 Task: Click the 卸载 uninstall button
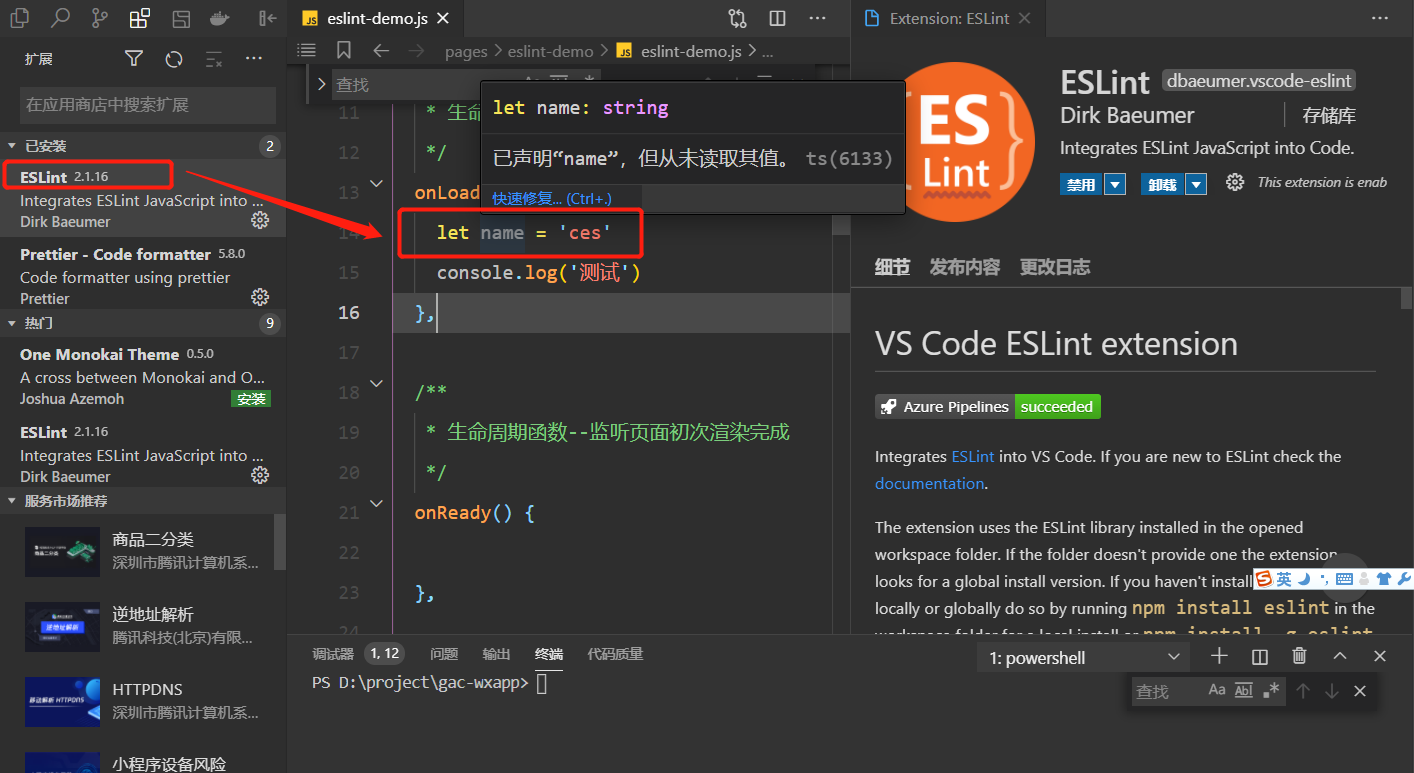pos(1162,184)
